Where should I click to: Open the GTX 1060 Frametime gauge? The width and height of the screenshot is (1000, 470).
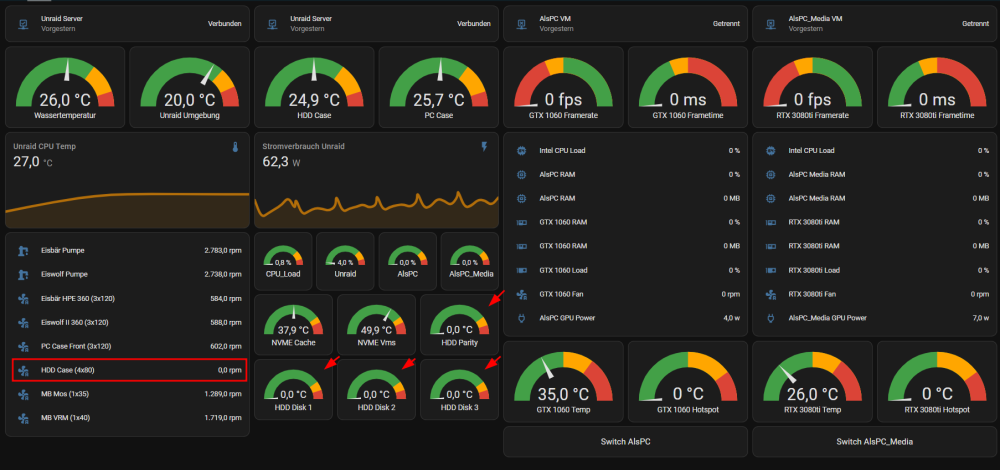coord(688,87)
